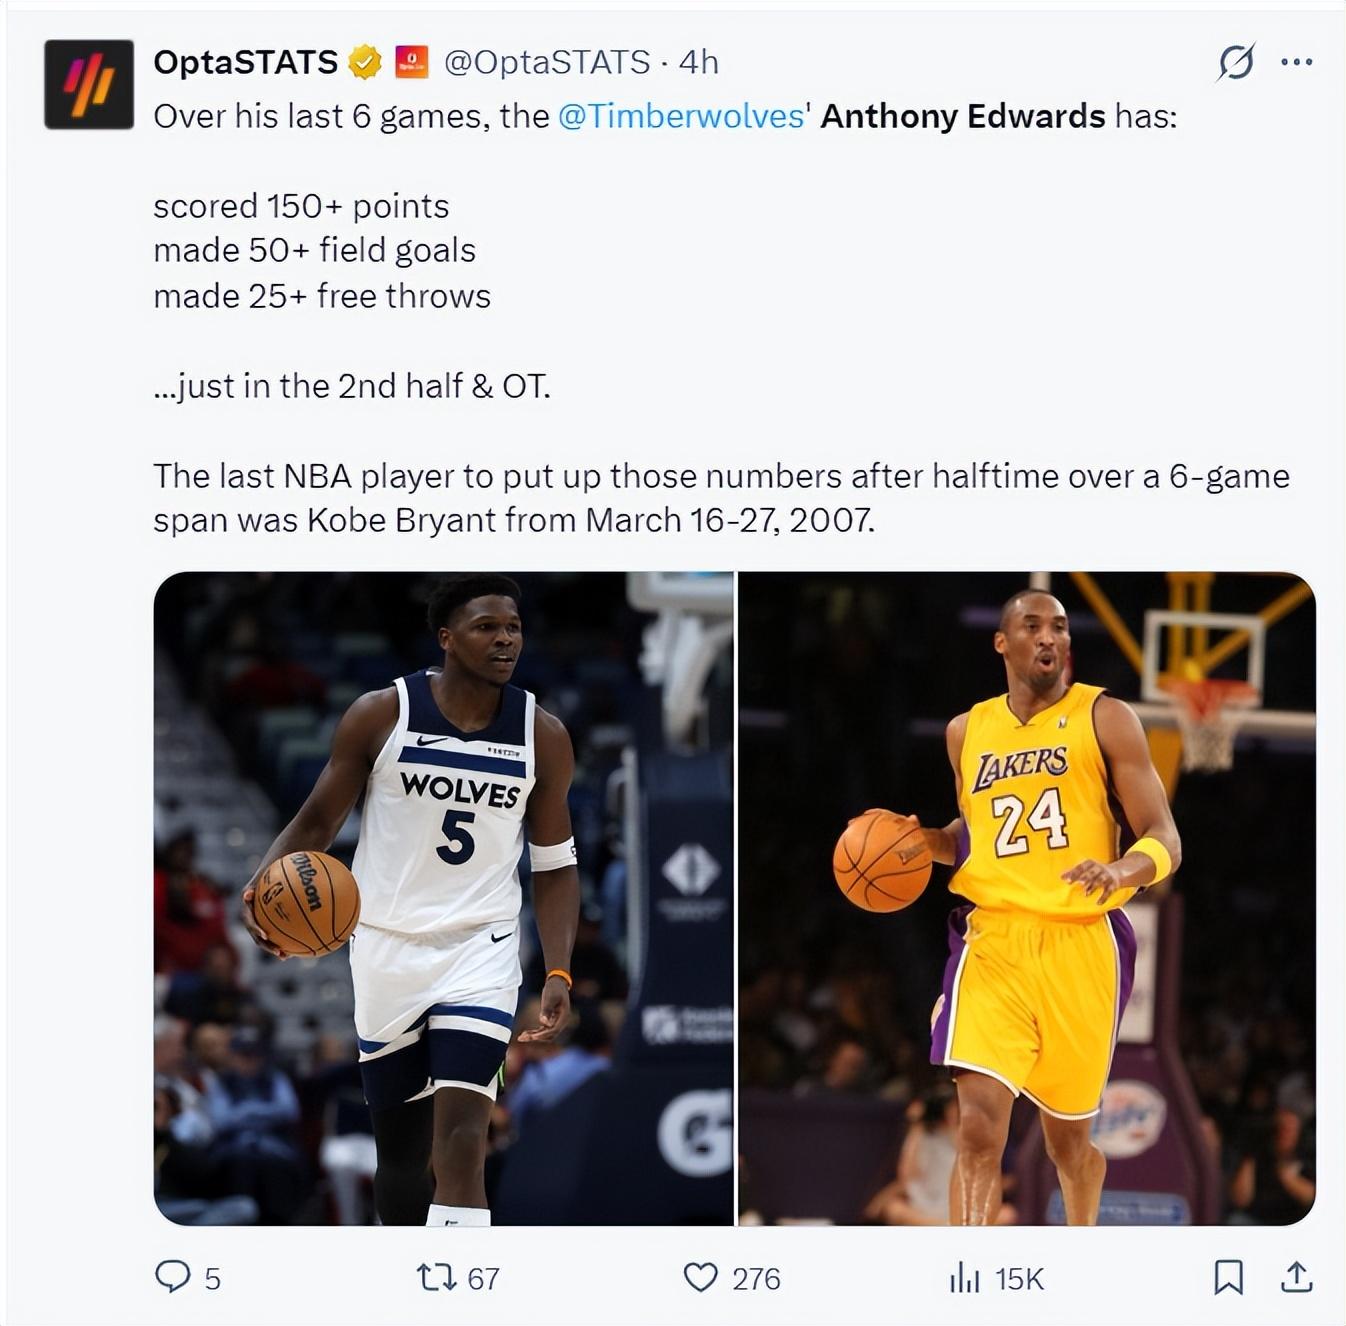Click the OptaSTATS display name
Viewport: 1346px width, 1326px height.
point(246,62)
